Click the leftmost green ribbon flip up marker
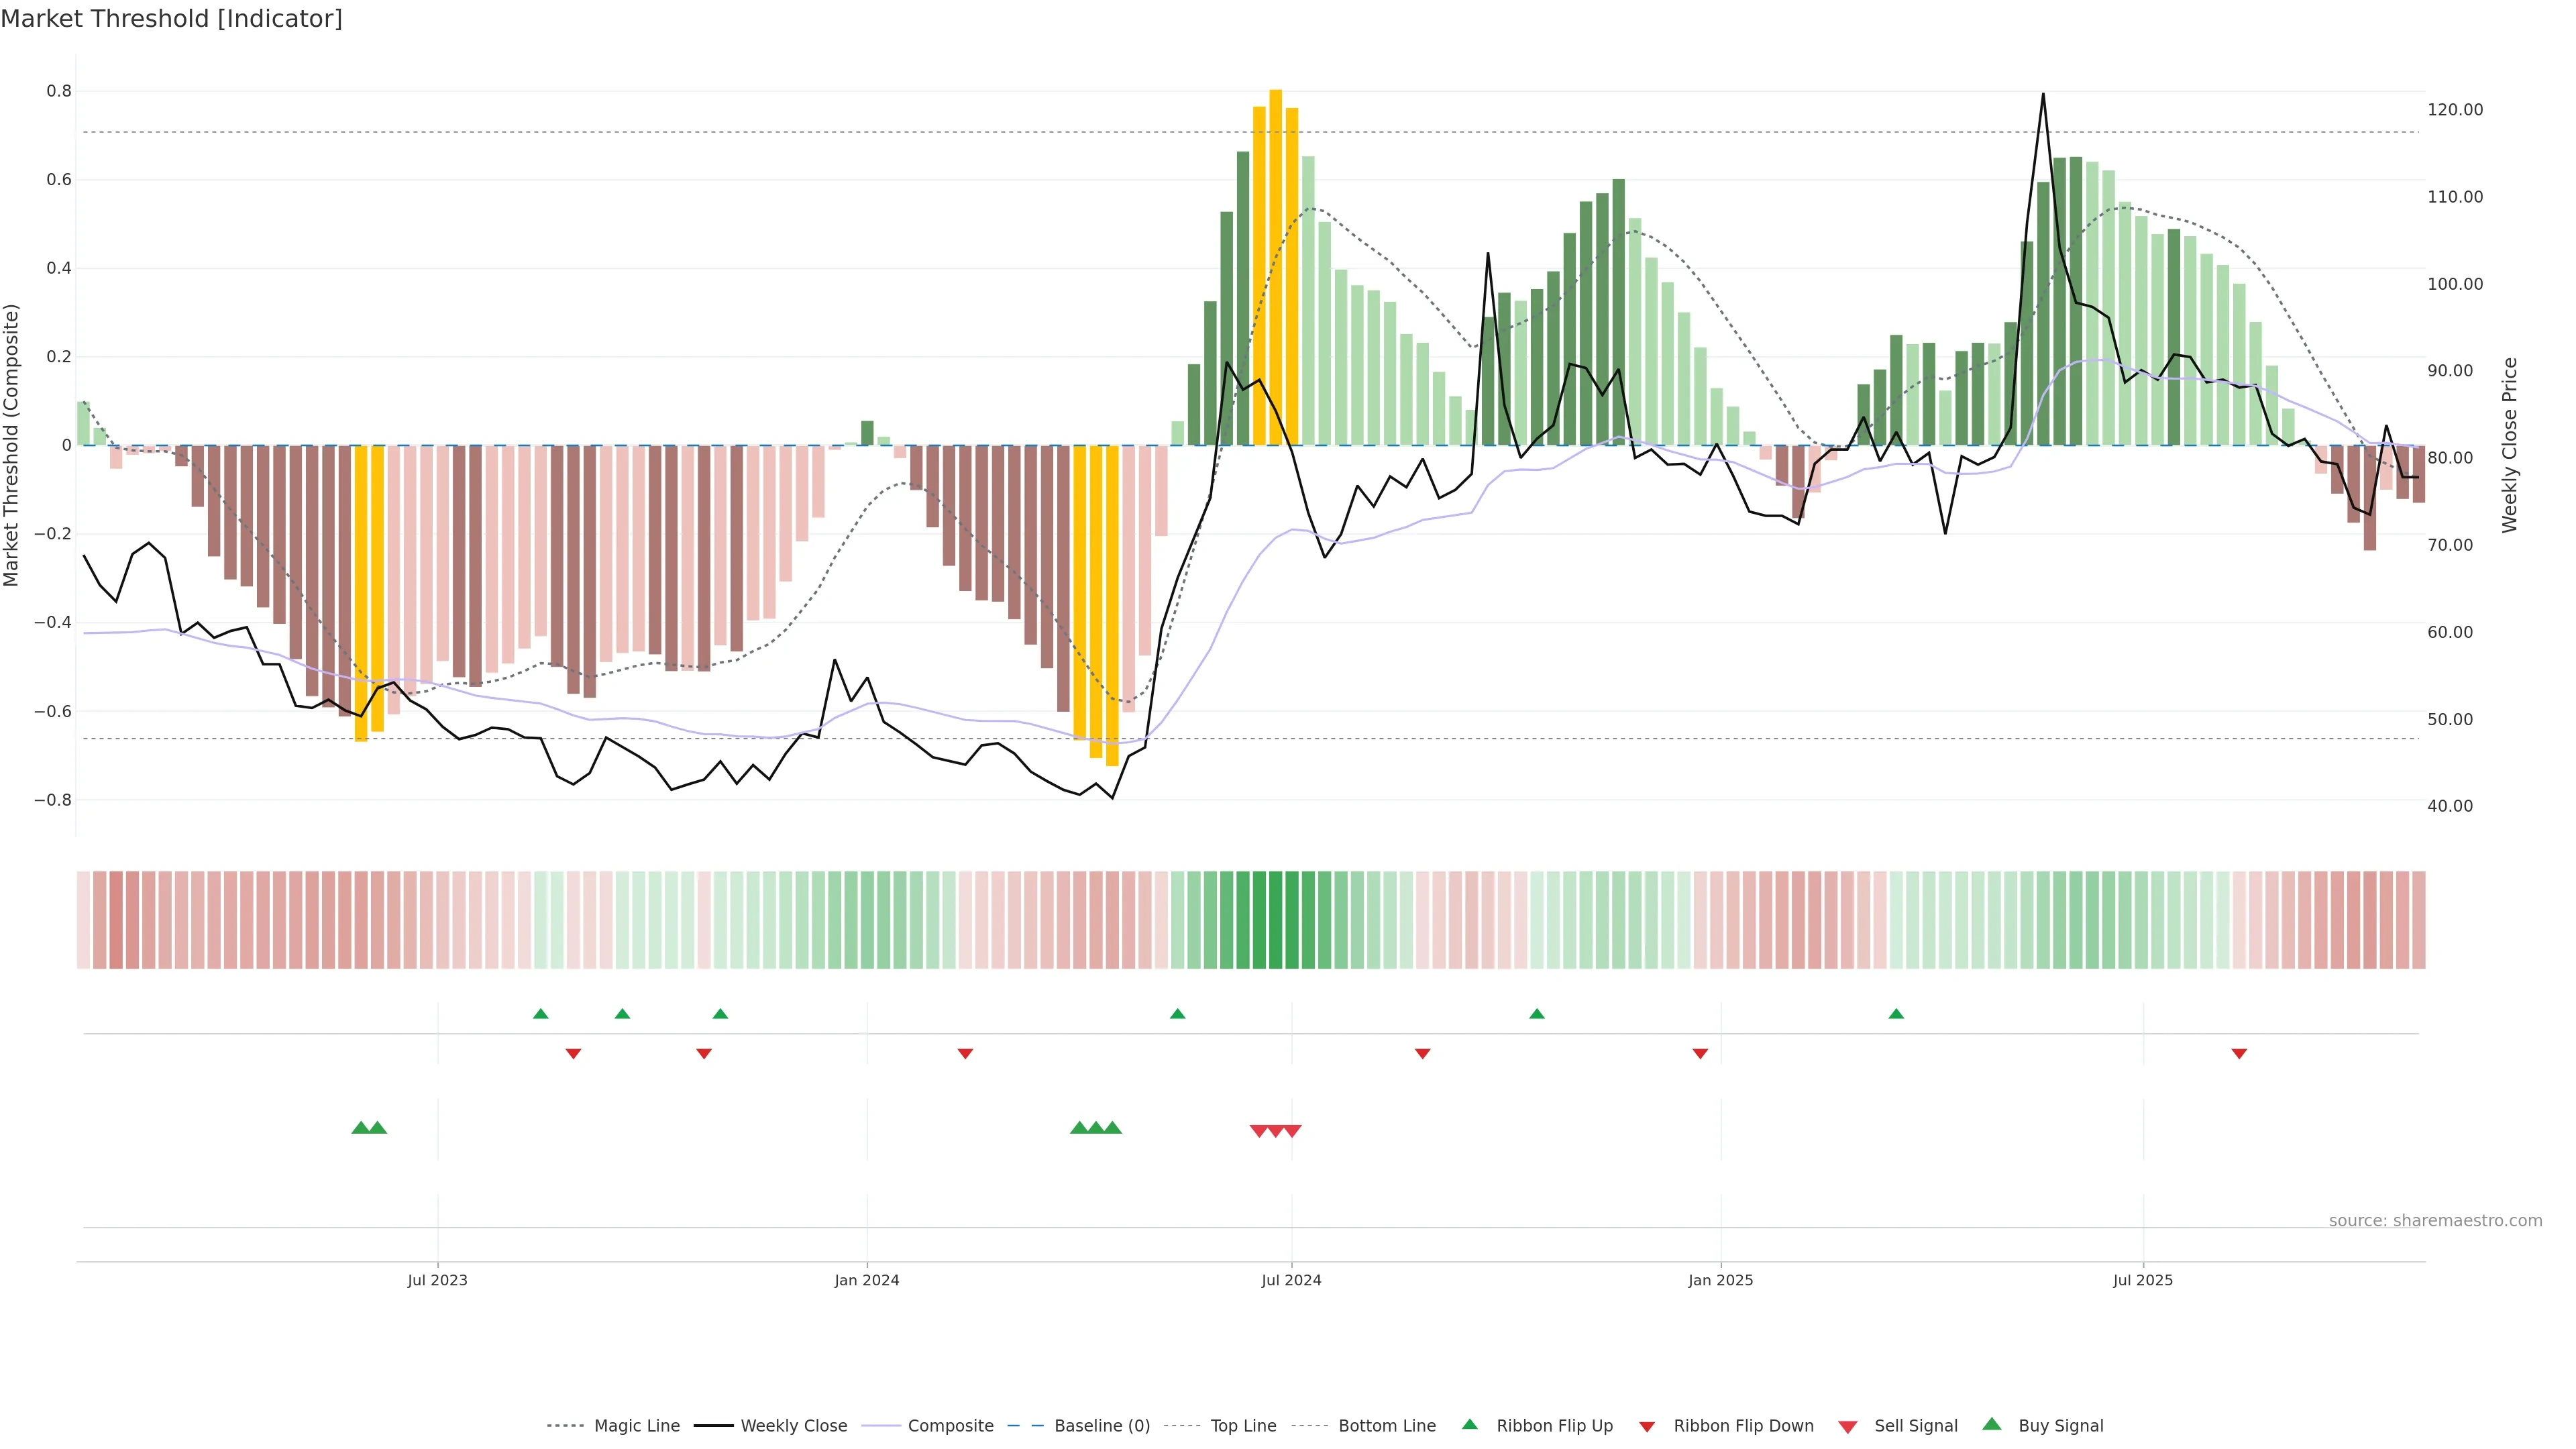 coord(541,1014)
